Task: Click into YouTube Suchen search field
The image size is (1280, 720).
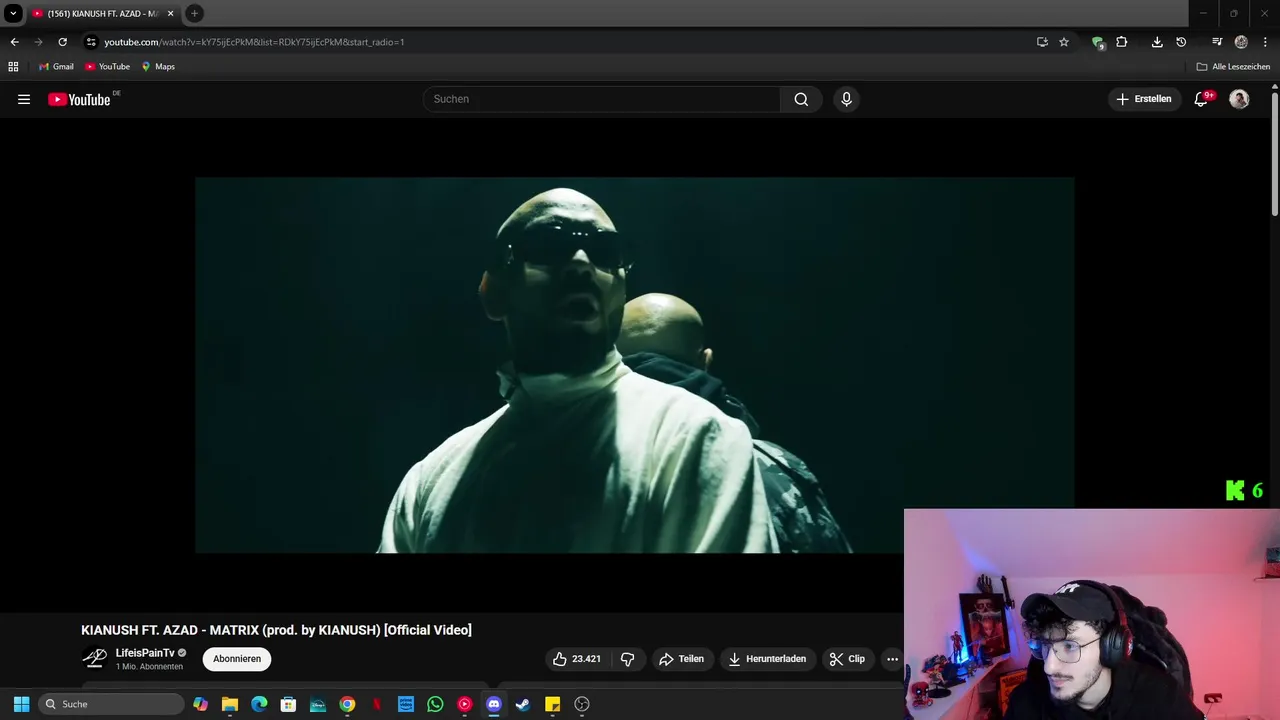Action: click(602, 99)
